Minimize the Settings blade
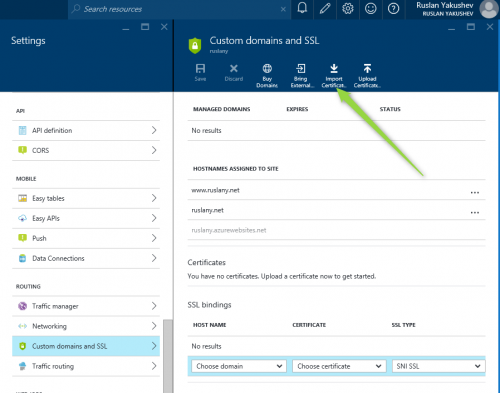 [x=126, y=29]
